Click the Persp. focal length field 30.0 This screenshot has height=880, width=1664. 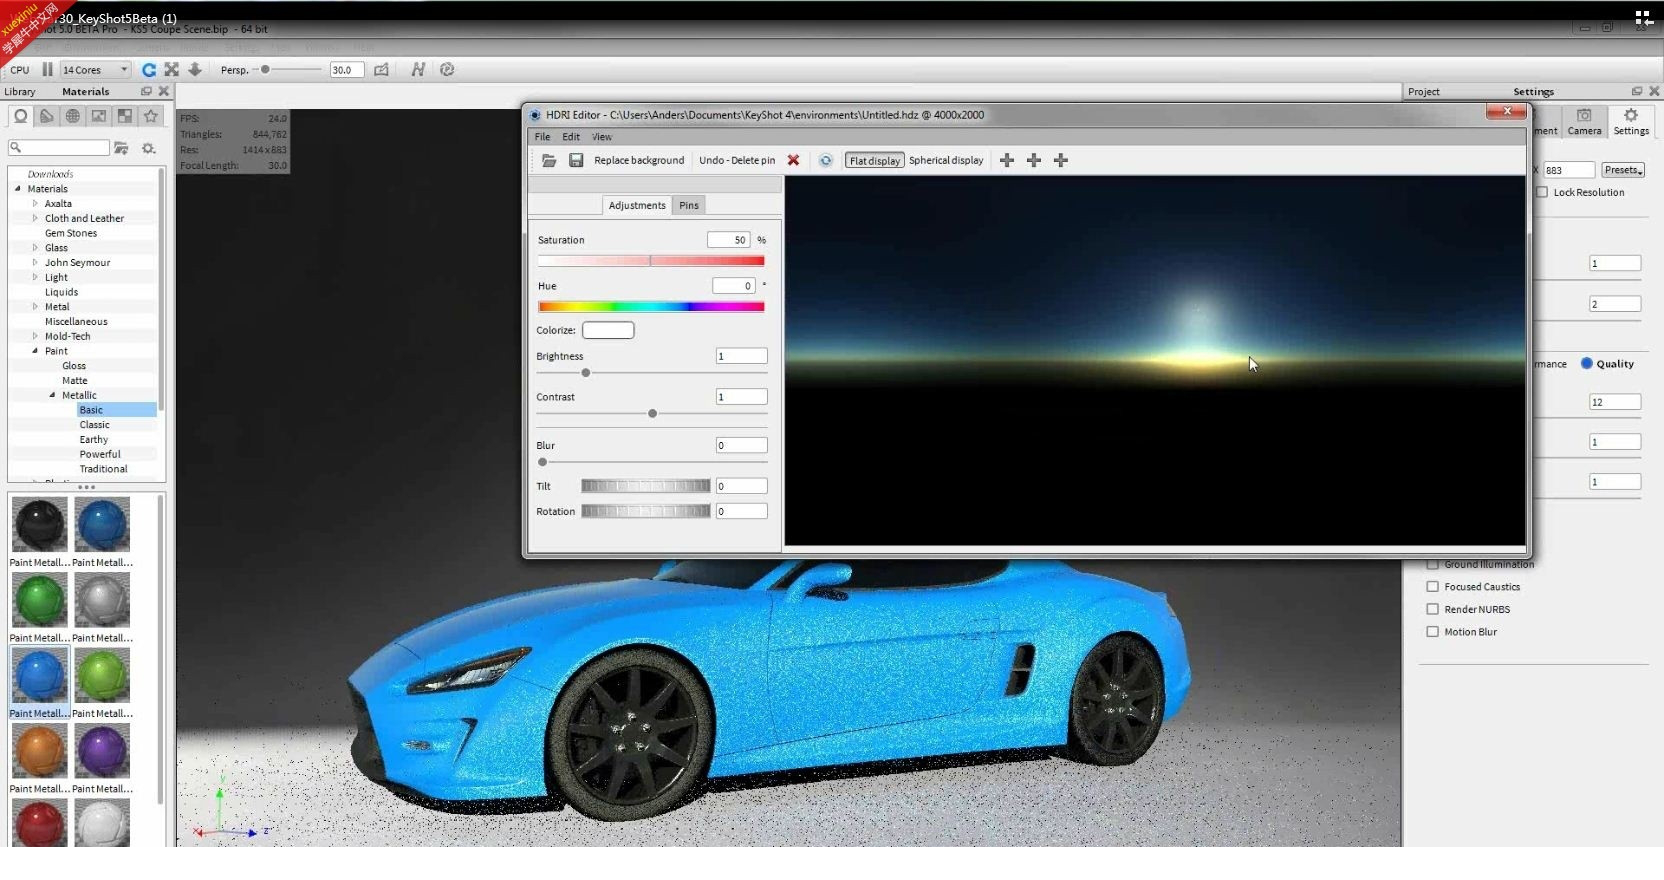point(347,70)
